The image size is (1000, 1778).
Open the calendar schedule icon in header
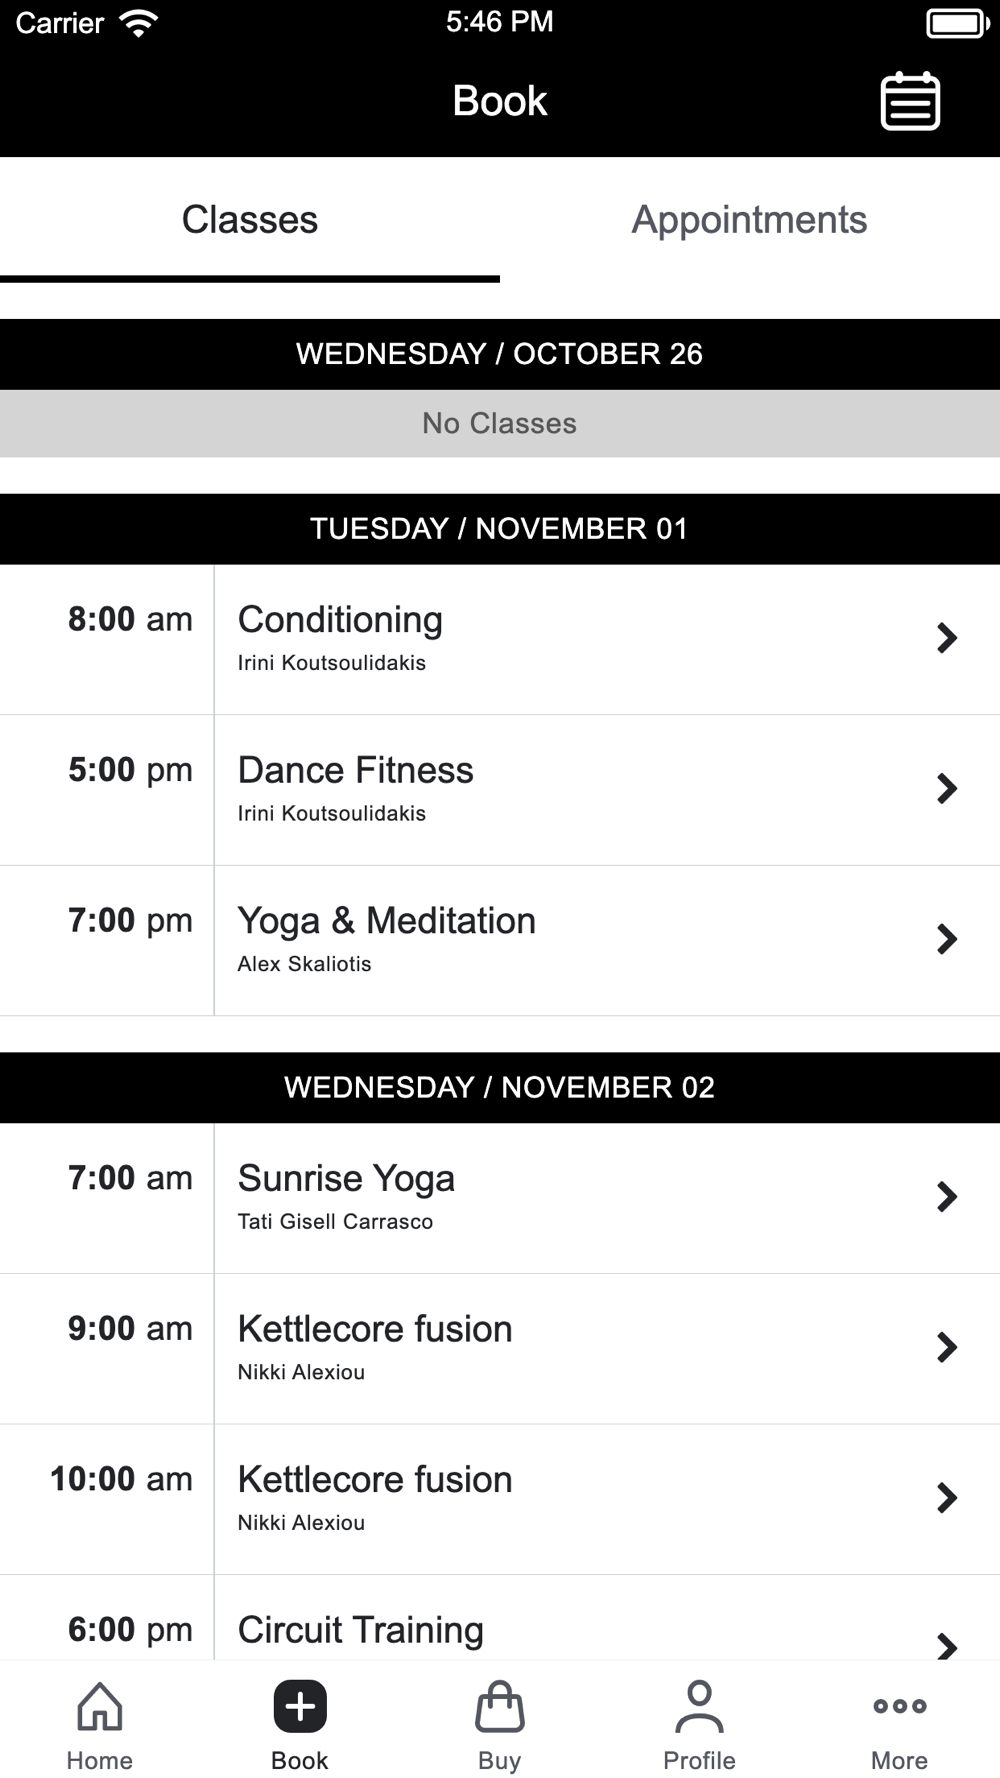click(x=910, y=101)
